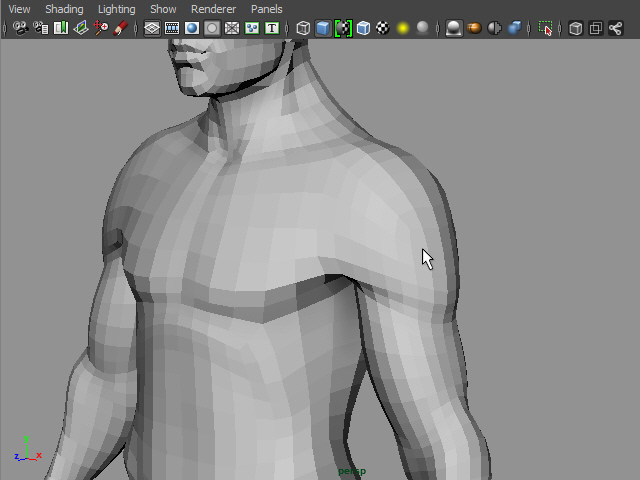
Task: Toggle the viewport Grid display
Action: tap(152, 28)
